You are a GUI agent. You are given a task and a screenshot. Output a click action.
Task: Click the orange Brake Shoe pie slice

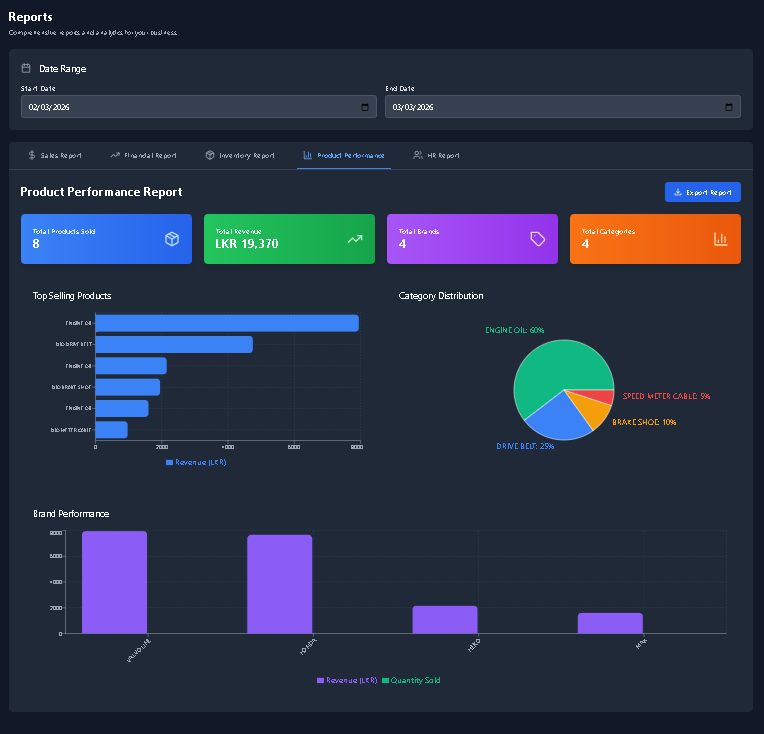point(591,408)
